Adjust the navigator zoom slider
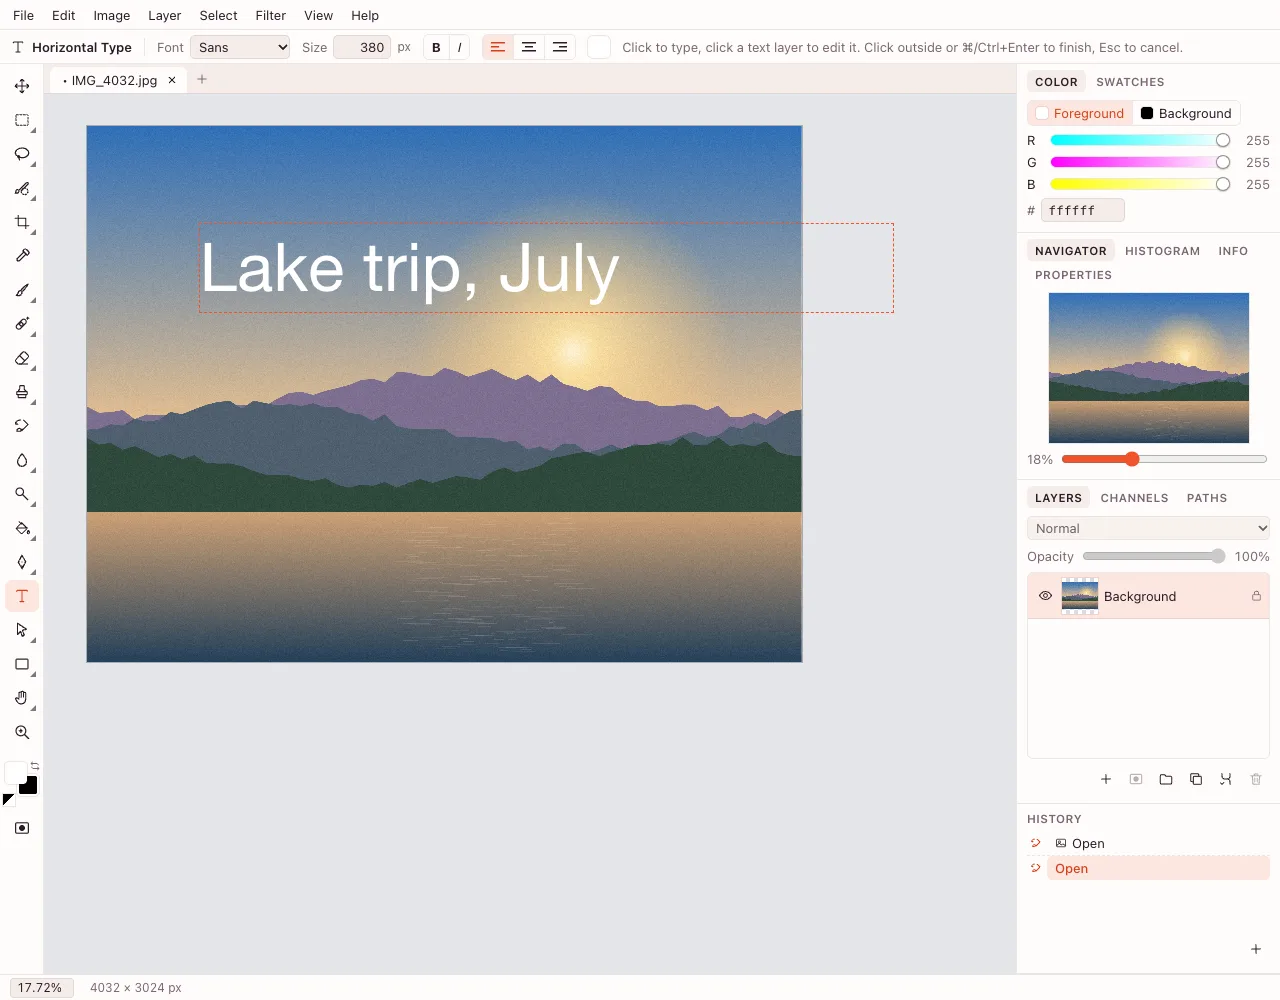Viewport: 1280px width, 1000px height. (1164, 459)
